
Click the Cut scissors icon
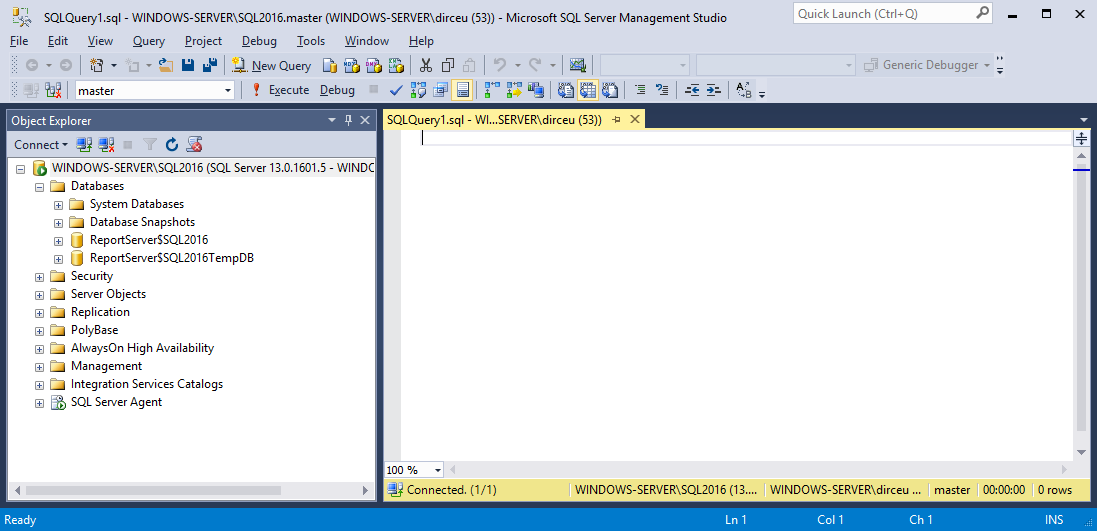pyautogui.click(x=426, y=65)
